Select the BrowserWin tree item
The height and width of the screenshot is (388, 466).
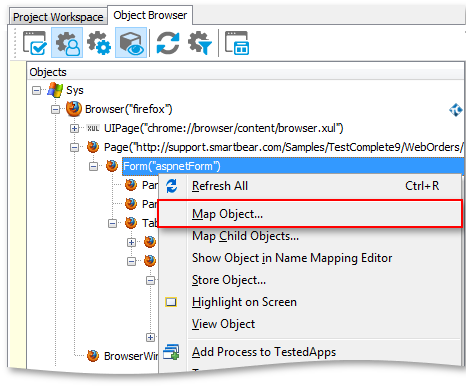pos(131,356)
